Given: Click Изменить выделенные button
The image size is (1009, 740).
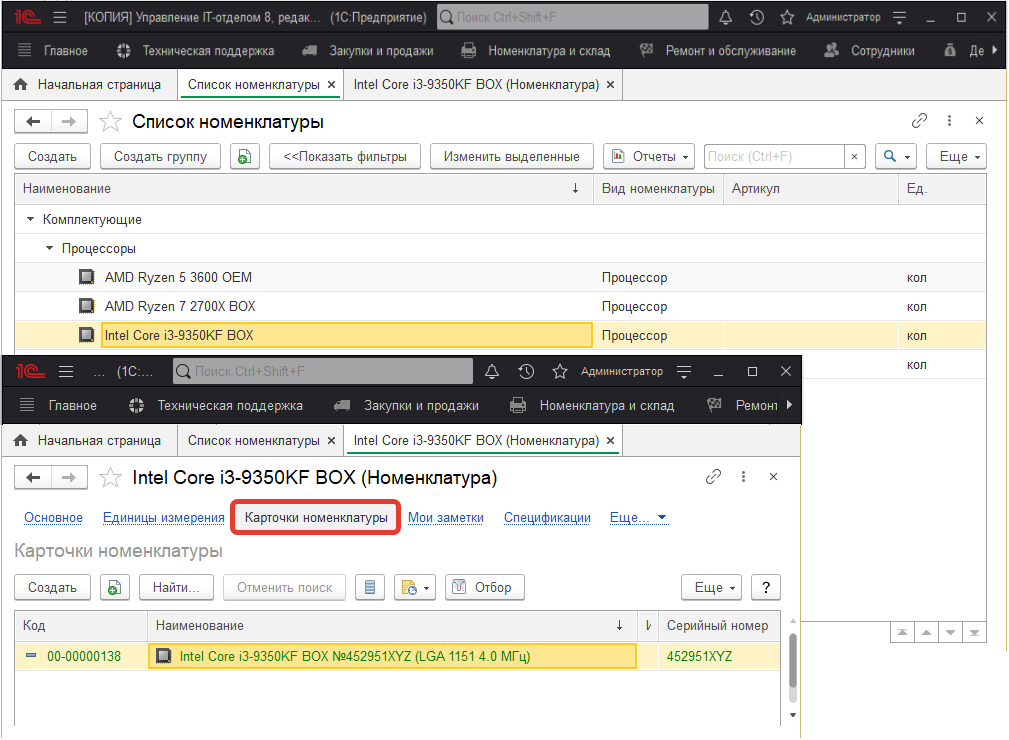Looking at the screenshot, I should pos(511,156).
